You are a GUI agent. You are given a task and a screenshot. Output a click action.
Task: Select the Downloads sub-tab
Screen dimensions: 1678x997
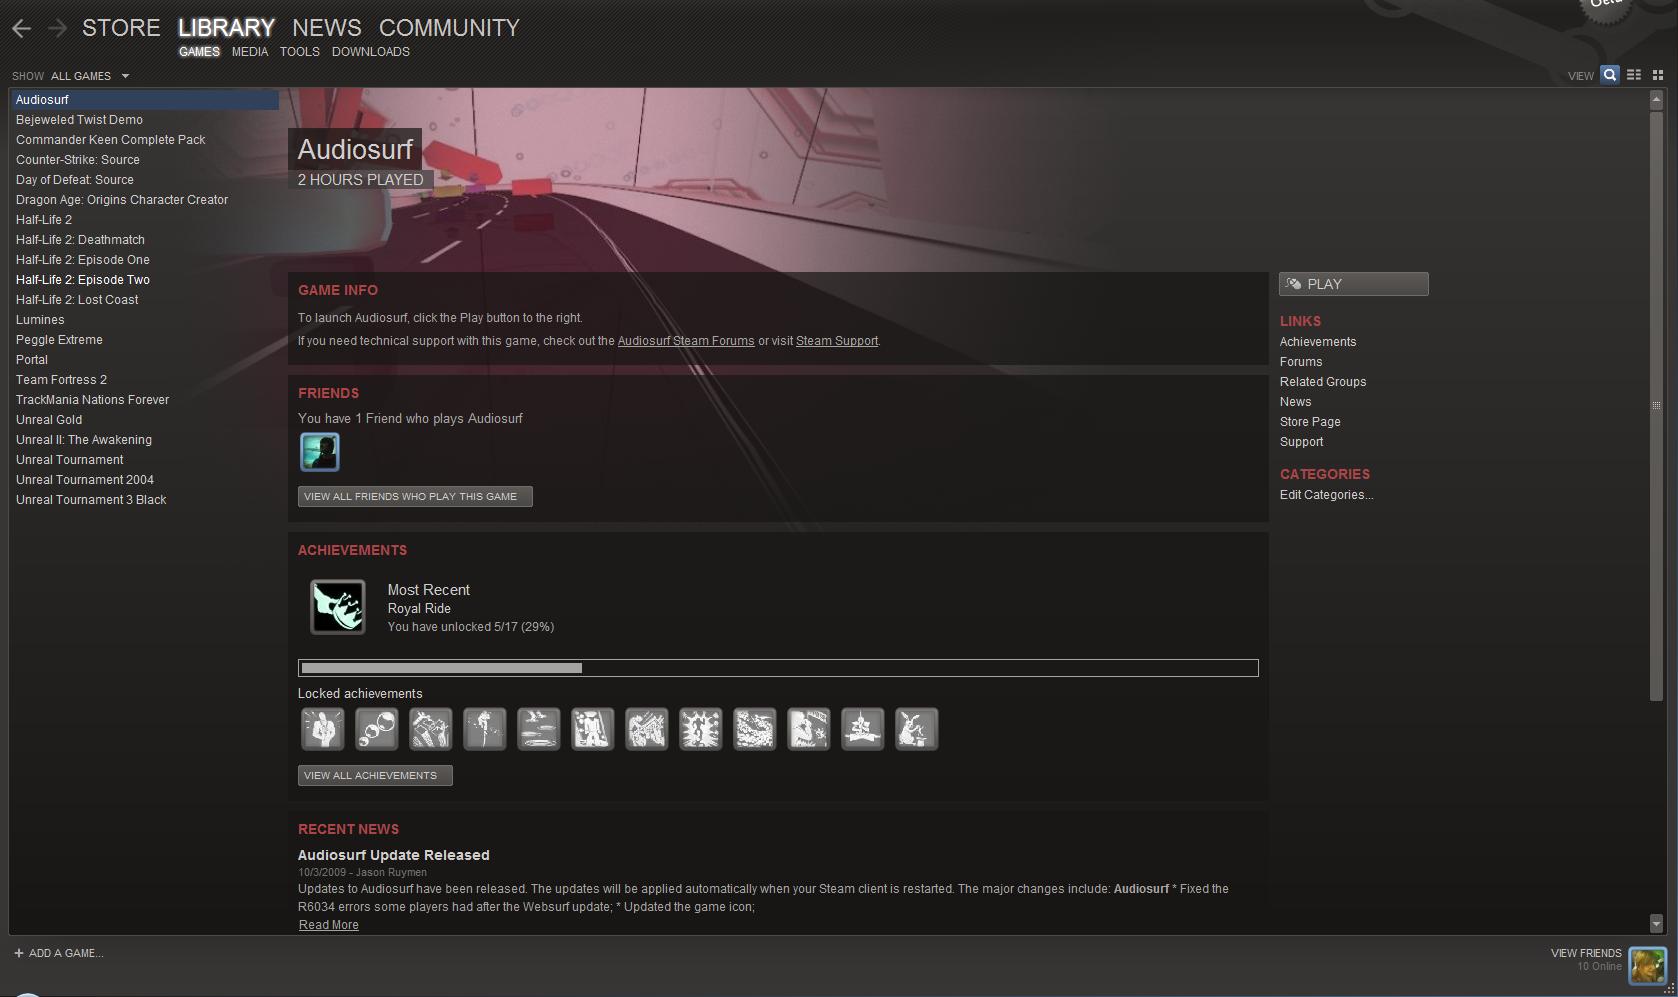point(371,52)
